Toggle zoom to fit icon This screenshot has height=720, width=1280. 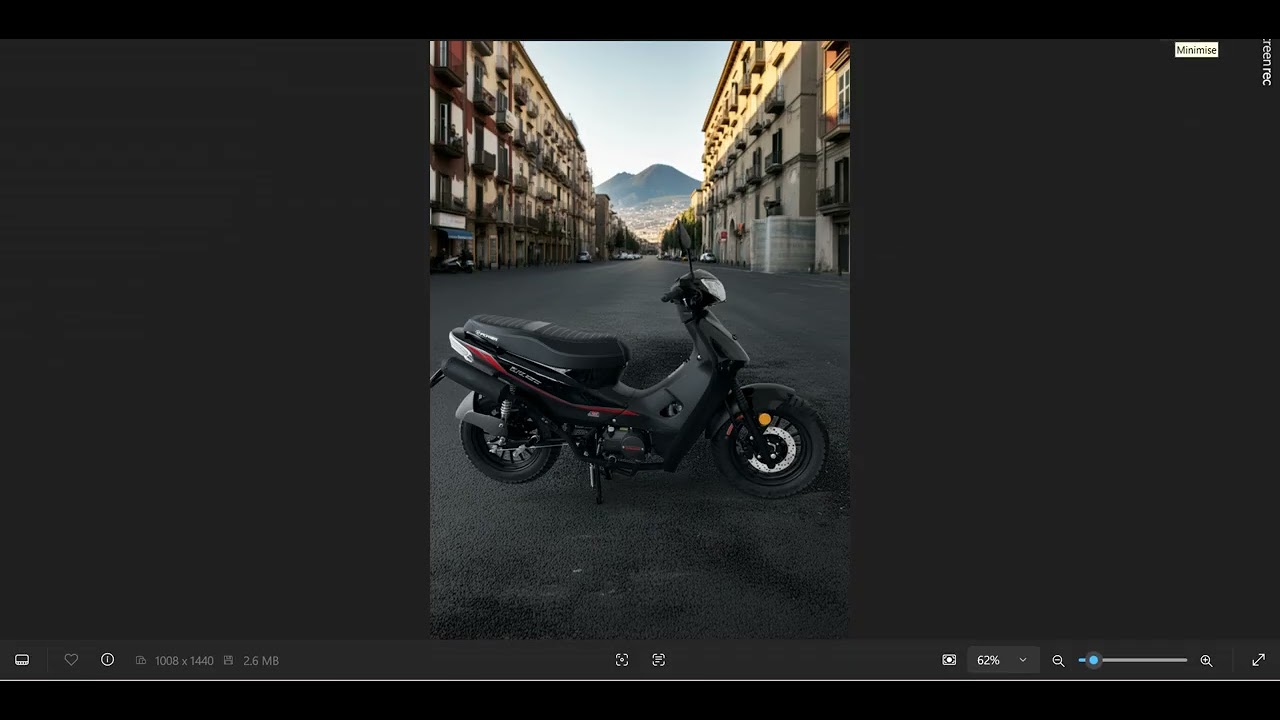pos(949,660)
